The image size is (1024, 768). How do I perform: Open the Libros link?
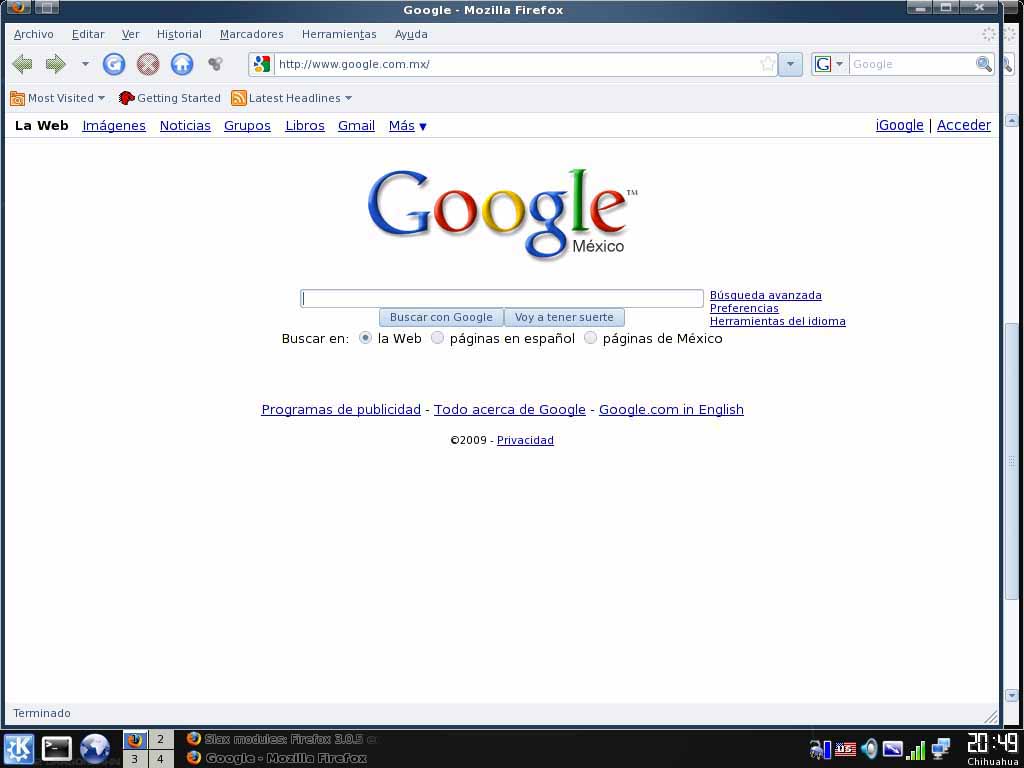(x=305, y=125)
